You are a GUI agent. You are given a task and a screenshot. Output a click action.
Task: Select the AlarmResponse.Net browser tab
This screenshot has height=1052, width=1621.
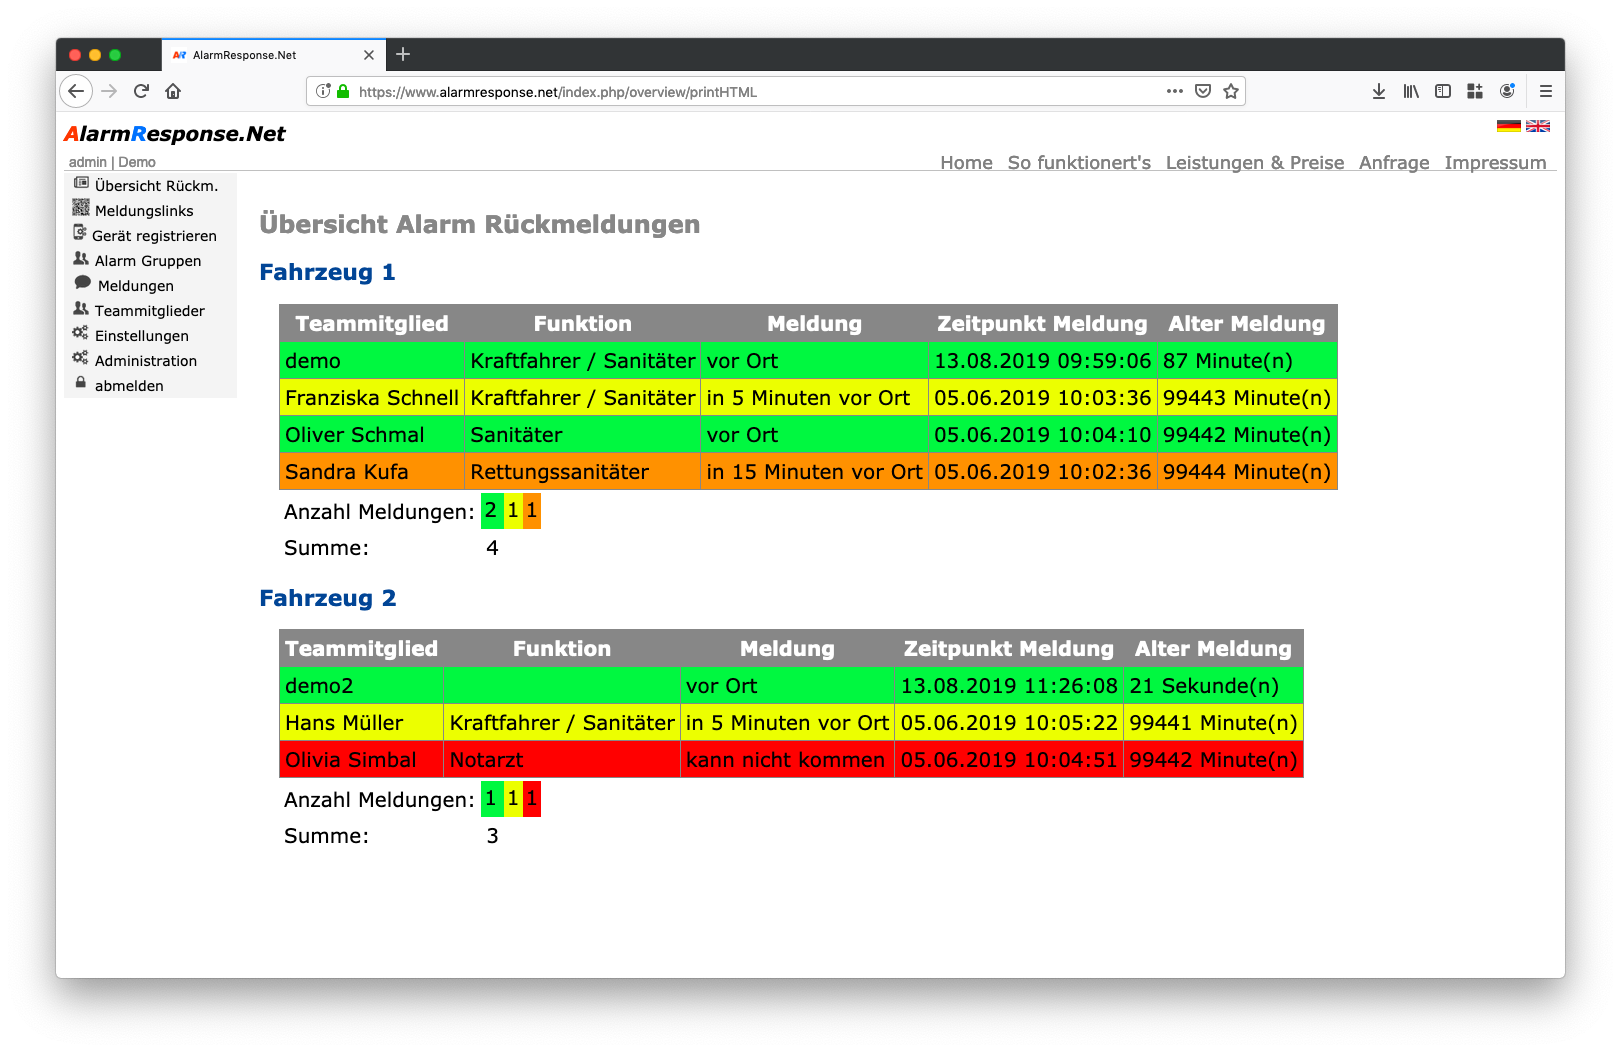tap(260, 55)
